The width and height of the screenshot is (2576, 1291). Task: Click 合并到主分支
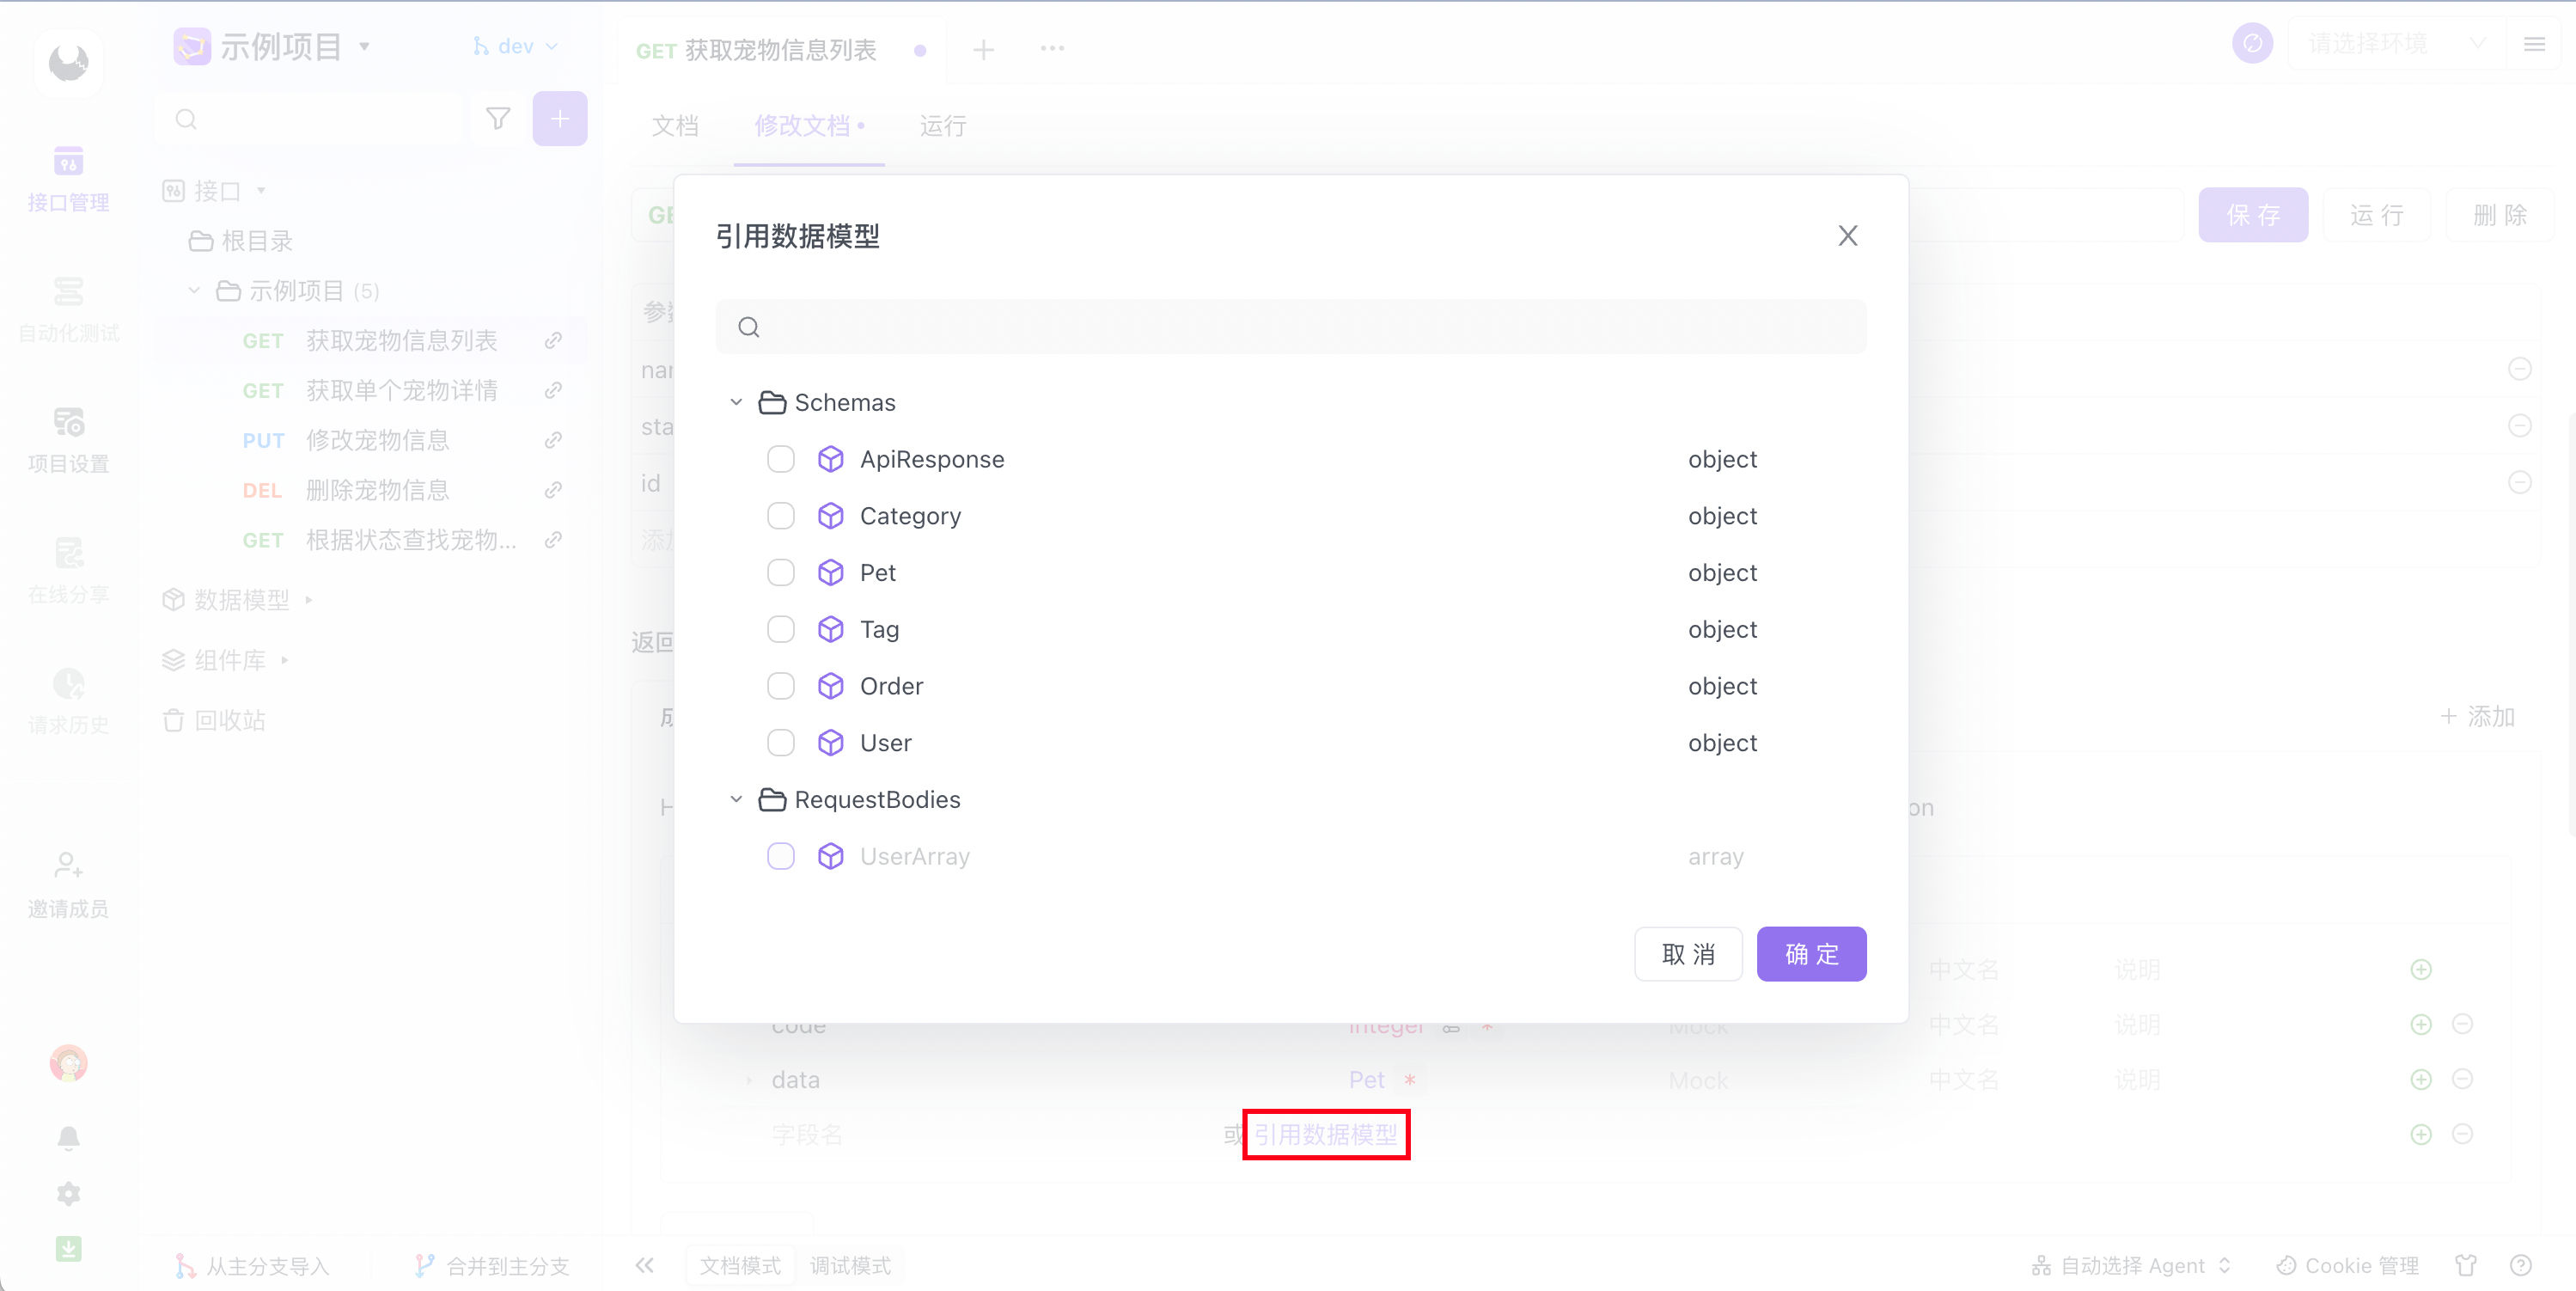click(x=493, y=1266)
